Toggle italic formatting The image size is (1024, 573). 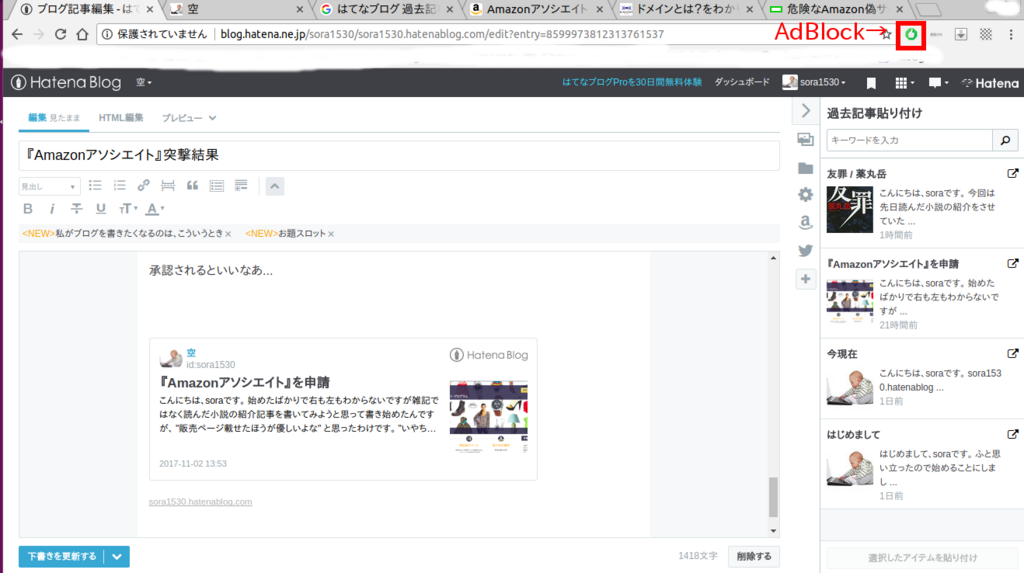[x=52, y=208]
